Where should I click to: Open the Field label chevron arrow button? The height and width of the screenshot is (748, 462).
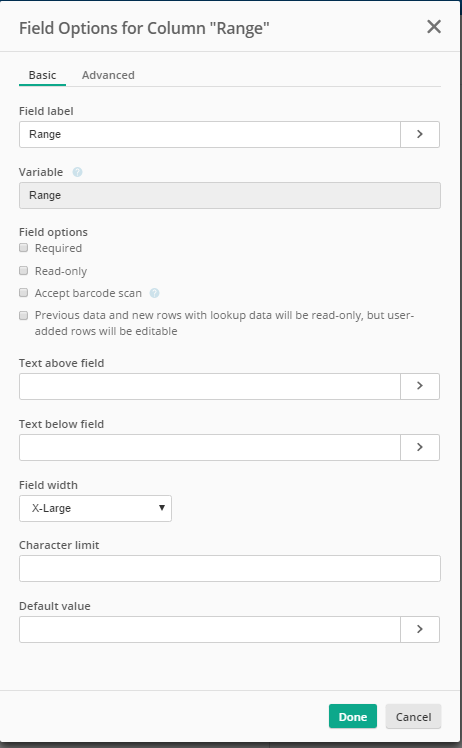(x=420, y=135)
